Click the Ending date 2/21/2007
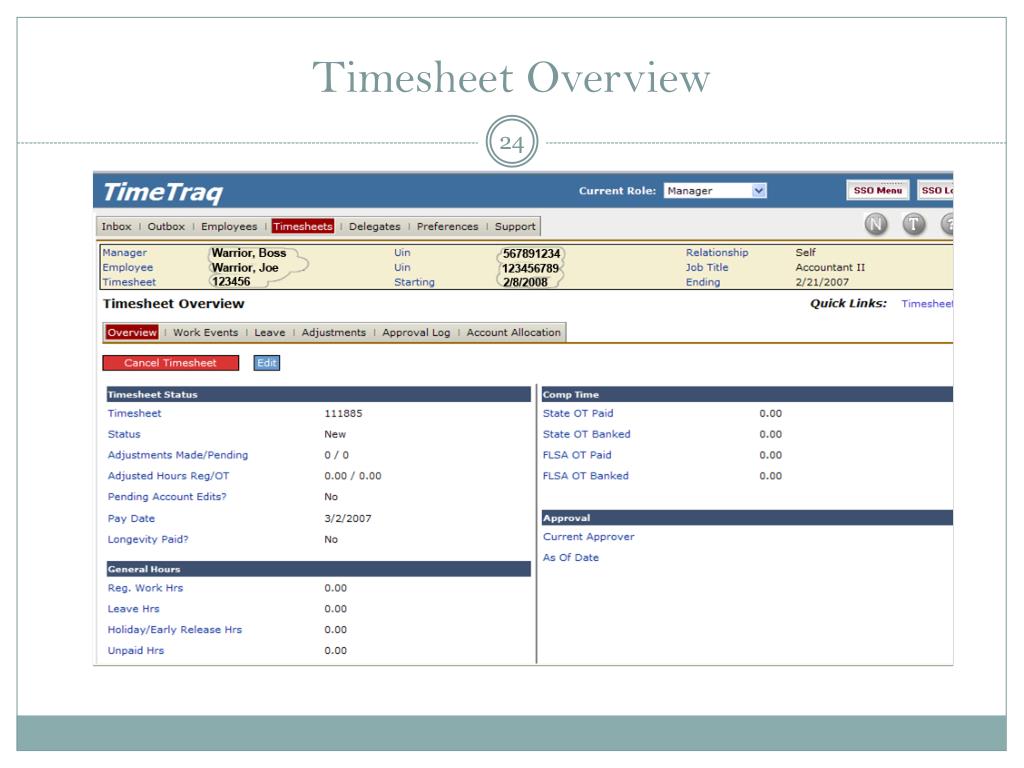The width and height of the screenshot is (1024, 768). (822, 282)
